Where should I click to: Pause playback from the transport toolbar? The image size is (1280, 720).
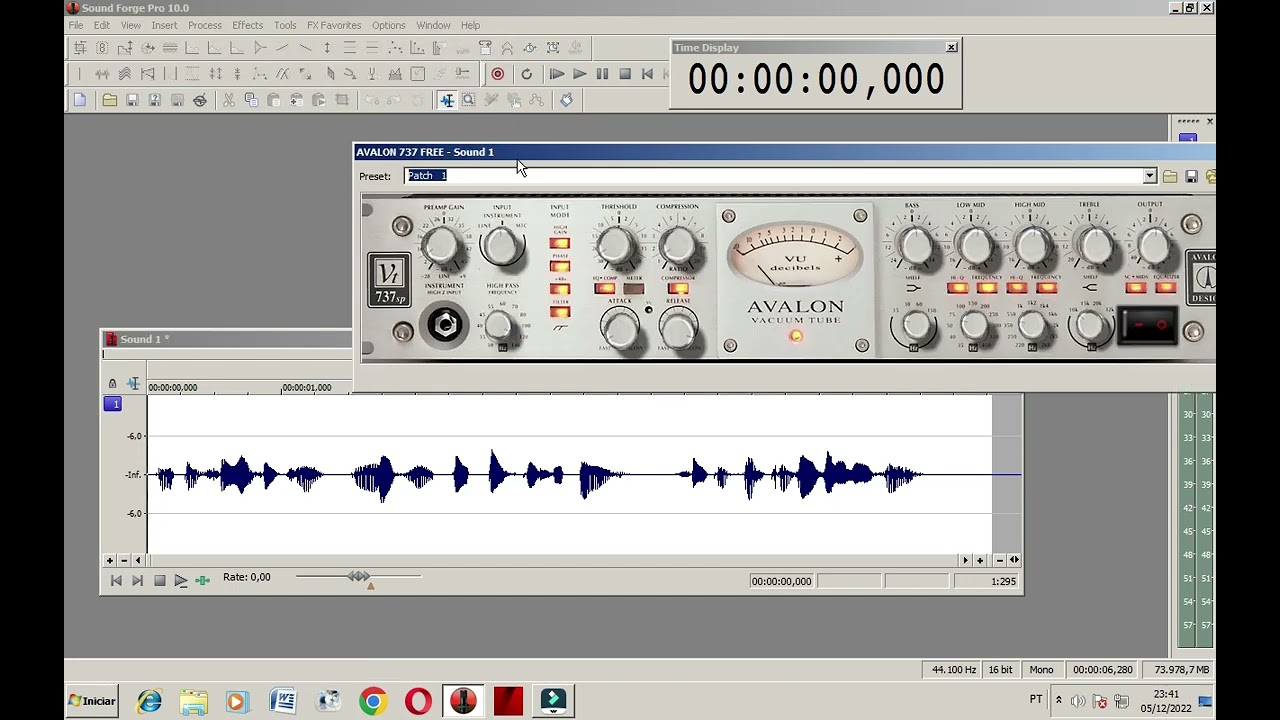(x=602, y=74)
